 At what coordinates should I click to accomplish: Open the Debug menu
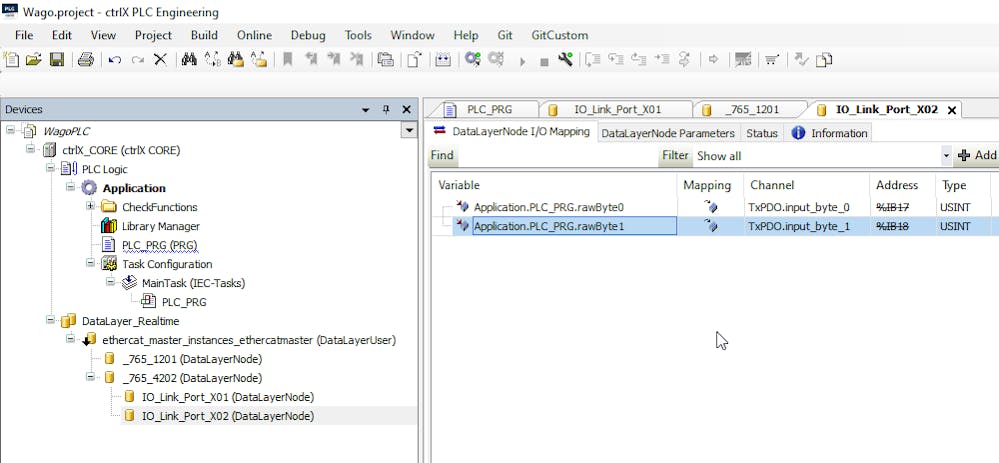point(308,35)
